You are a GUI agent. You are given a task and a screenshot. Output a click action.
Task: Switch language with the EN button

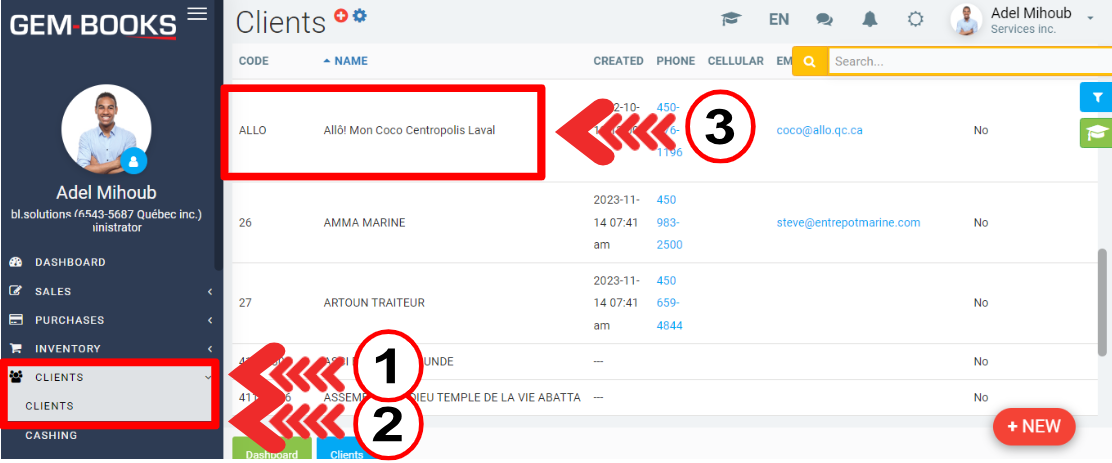point(779,19)
